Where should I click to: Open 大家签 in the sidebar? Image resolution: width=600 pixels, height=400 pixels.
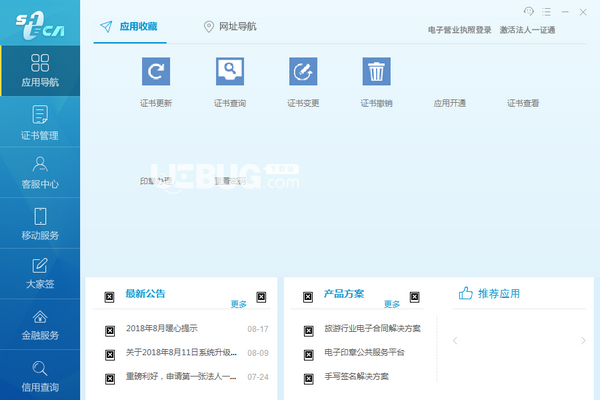pyautogui.click(x=40, y=274)
